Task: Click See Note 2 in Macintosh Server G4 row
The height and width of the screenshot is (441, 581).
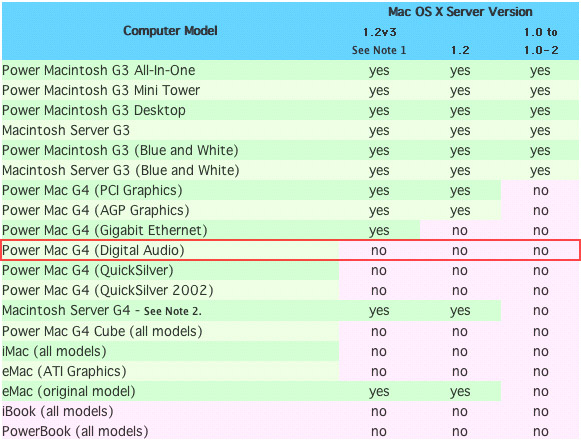Action: pyautogui.click(x=173, y=311)
